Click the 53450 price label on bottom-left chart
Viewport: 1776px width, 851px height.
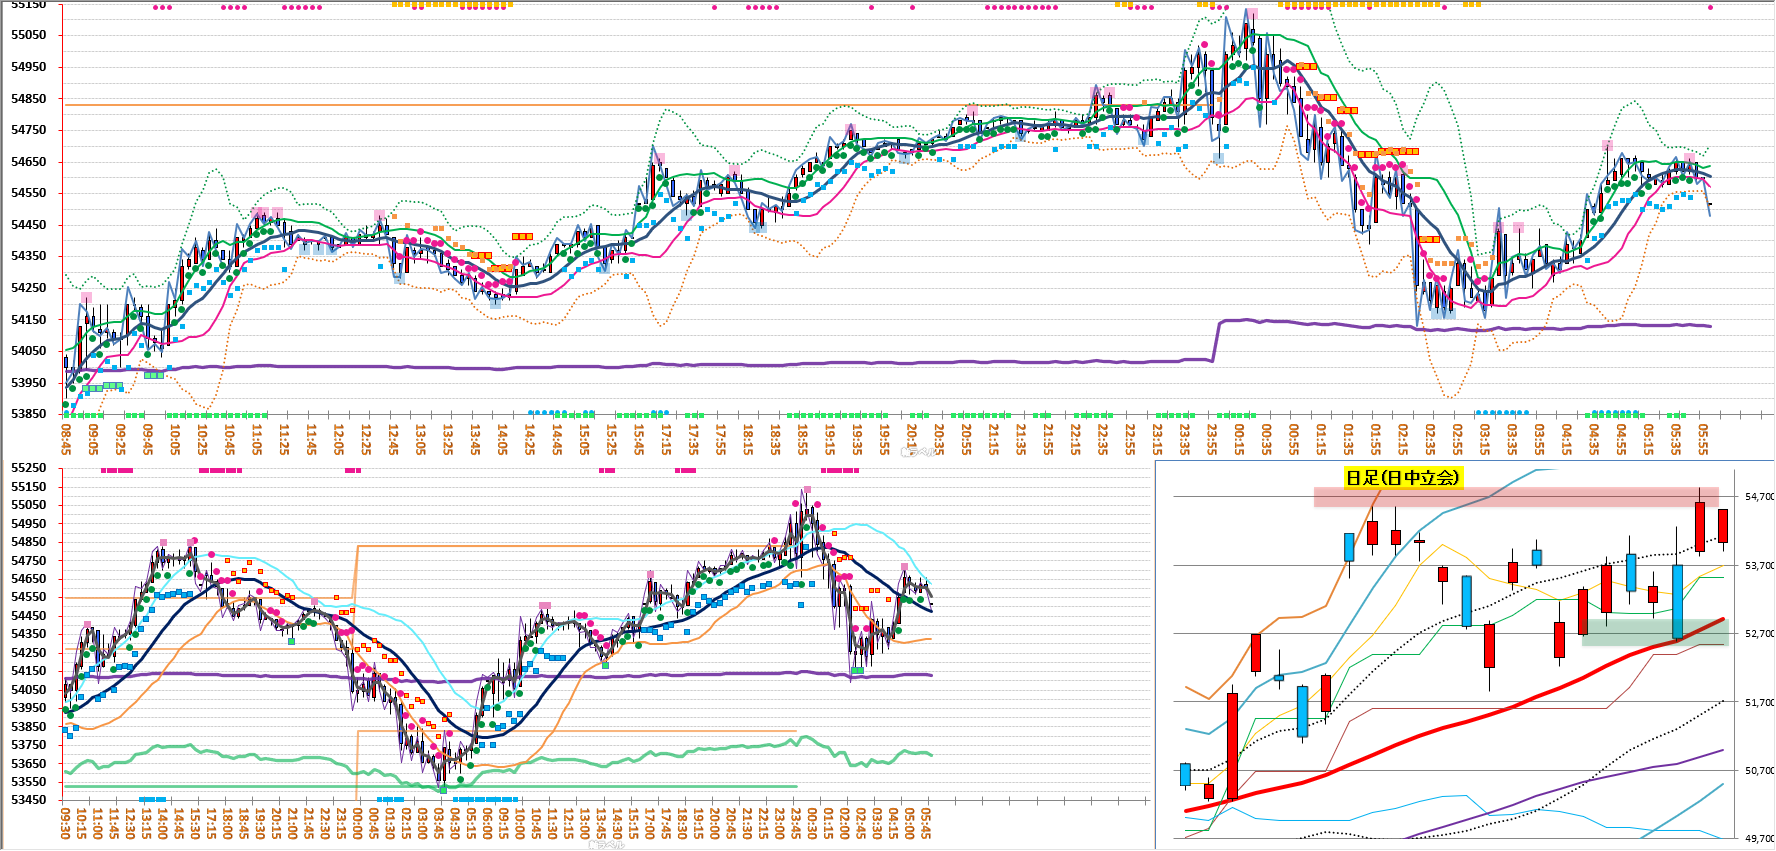tap(28, 800)
